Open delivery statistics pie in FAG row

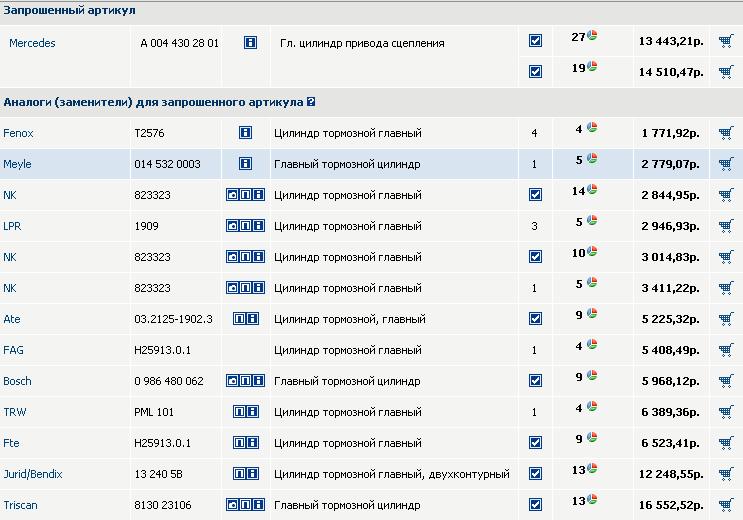pyautogui.click(x=592, y=344)
